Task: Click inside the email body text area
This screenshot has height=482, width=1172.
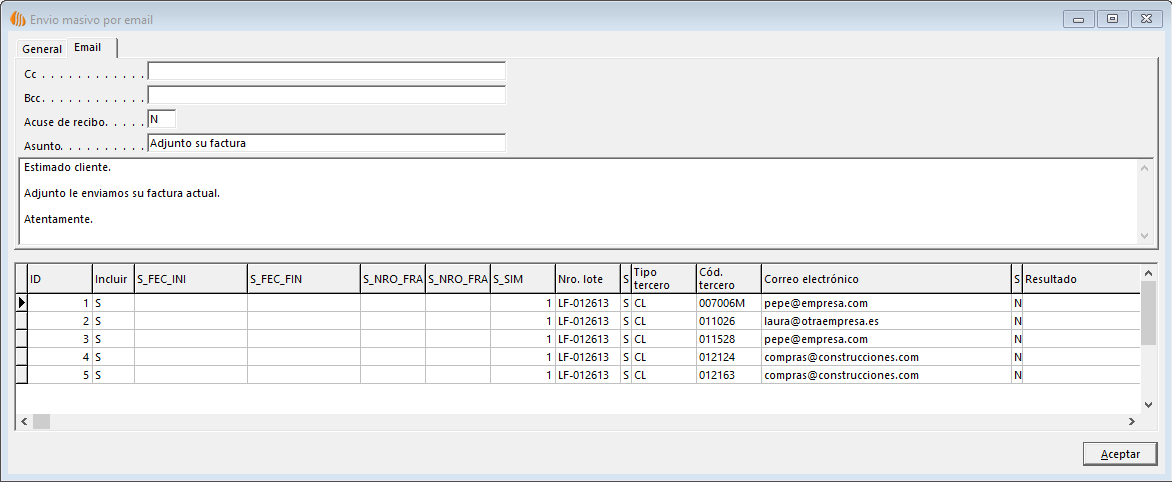Action: point(576,200)
